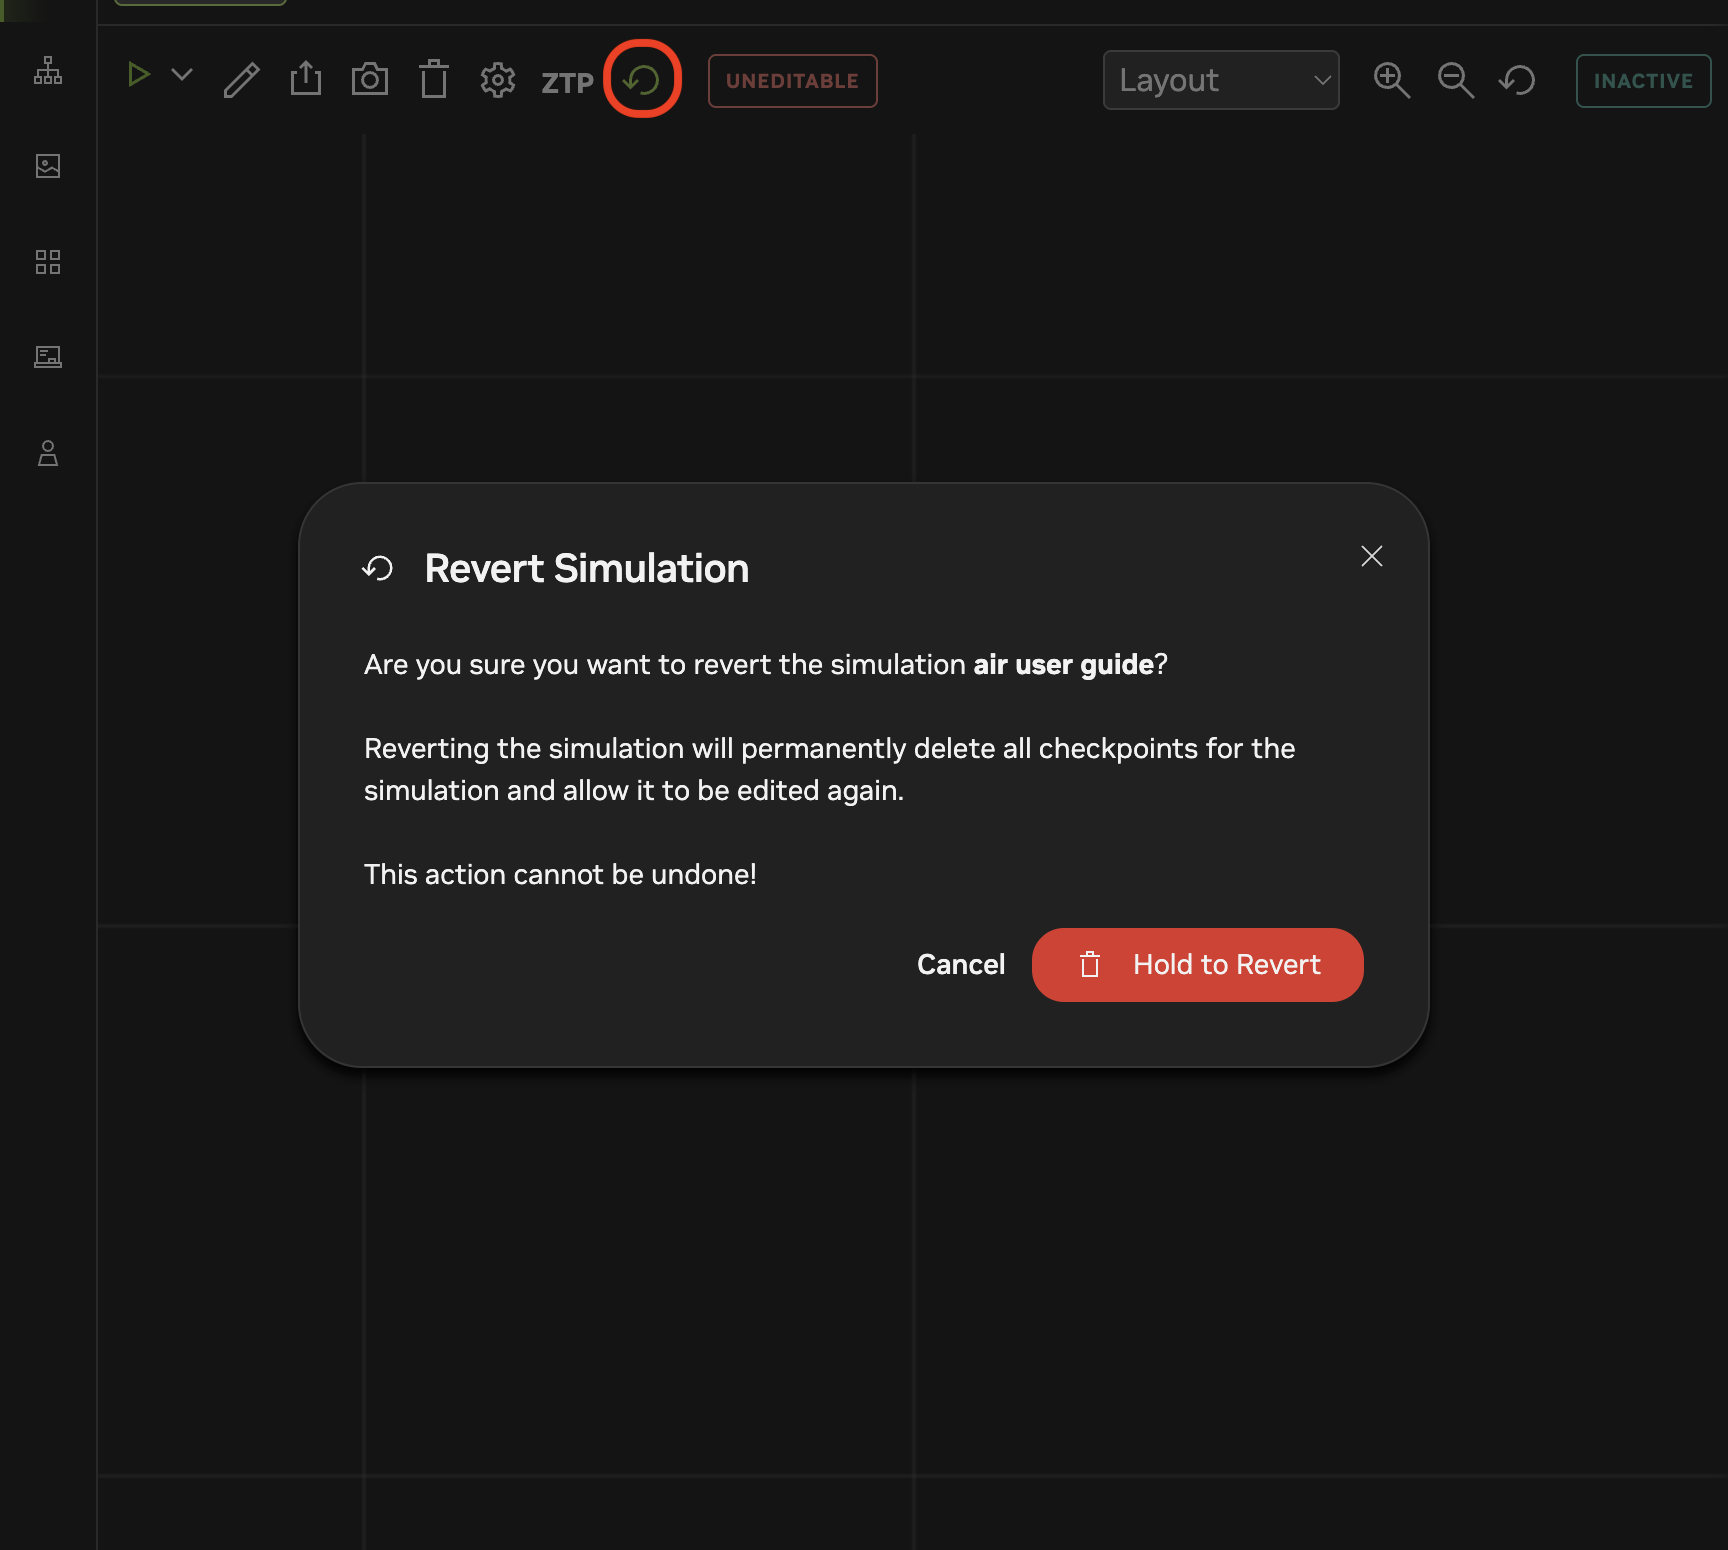1728x1550 pixels.
Task: Cancel the Revert Simulation dialog
Action: tap(960, 964)
